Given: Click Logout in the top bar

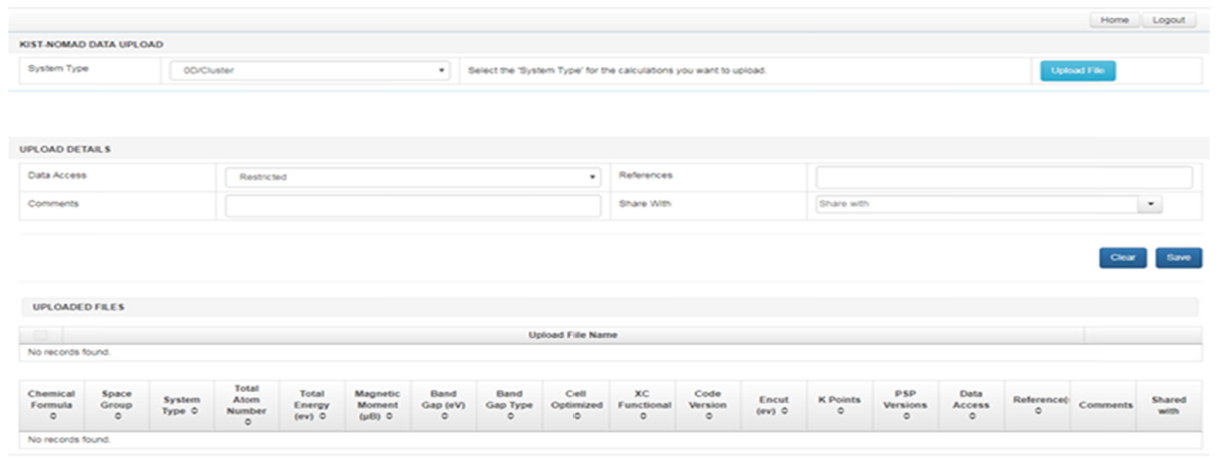Looking at the screenshot, I should pyautogui.click(x=1168, y=20).
